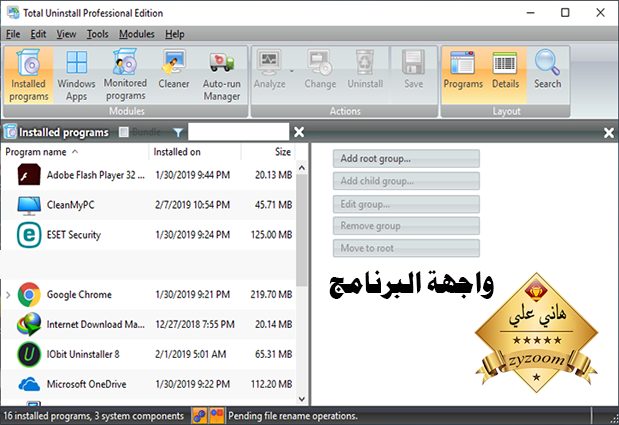Open the Search tool
The image size is (619, 425).
548,70
